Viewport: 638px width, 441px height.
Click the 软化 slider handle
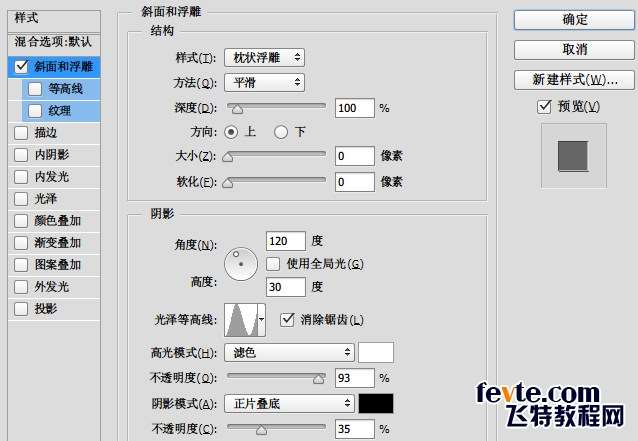(227, 183)
